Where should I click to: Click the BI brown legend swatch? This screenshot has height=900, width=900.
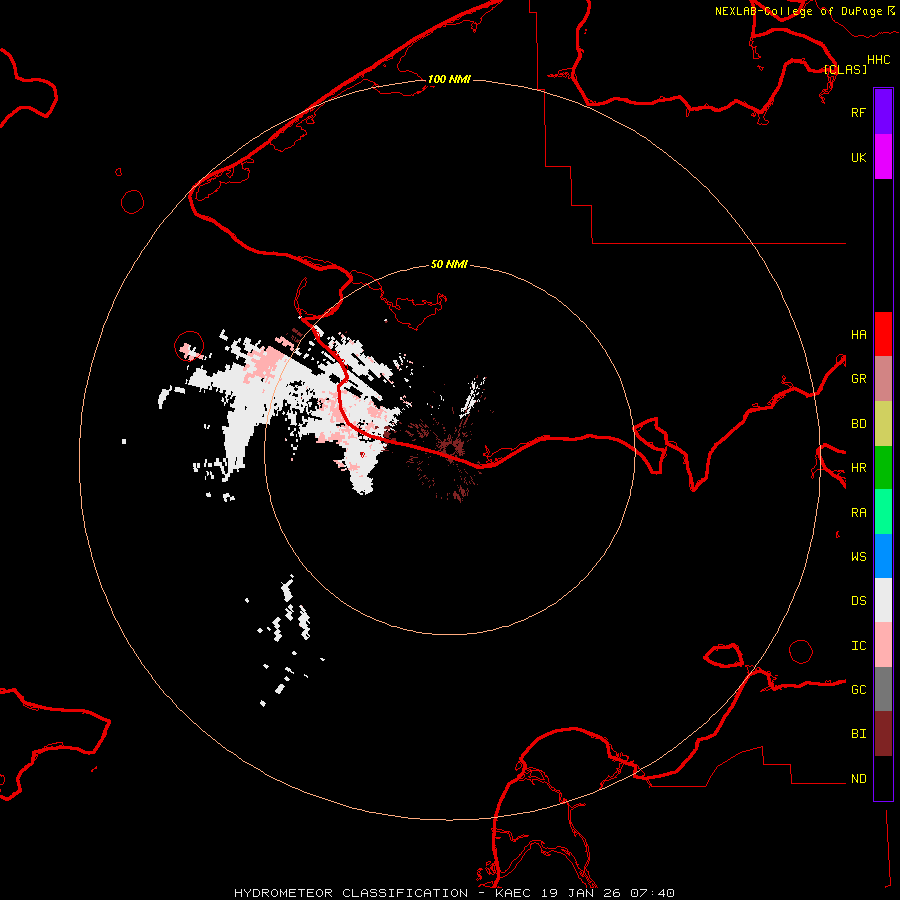[883, 734]
